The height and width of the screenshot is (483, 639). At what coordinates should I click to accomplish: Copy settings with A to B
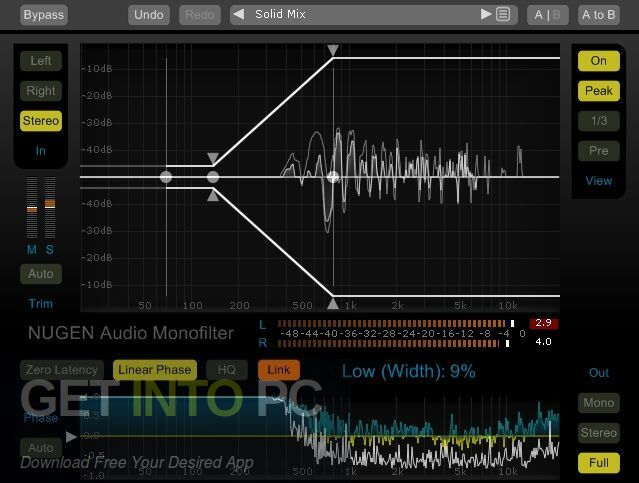coord(599,15)
